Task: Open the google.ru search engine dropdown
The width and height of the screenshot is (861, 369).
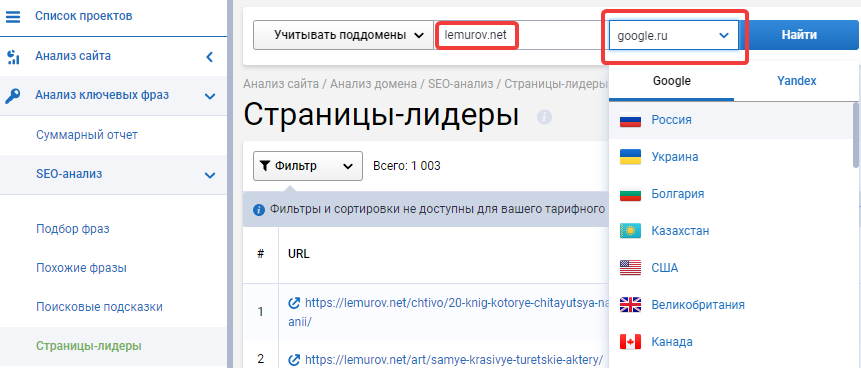Action: [673, 36]
